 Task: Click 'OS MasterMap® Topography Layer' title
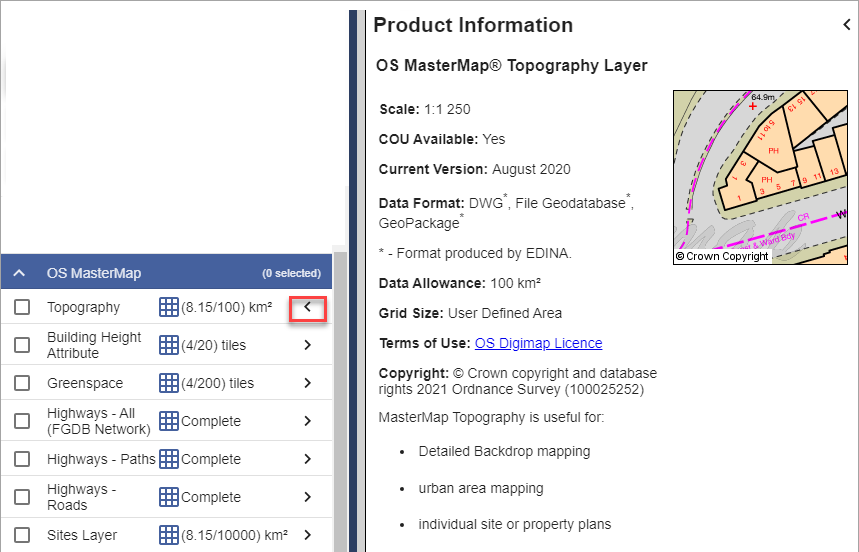512,66
